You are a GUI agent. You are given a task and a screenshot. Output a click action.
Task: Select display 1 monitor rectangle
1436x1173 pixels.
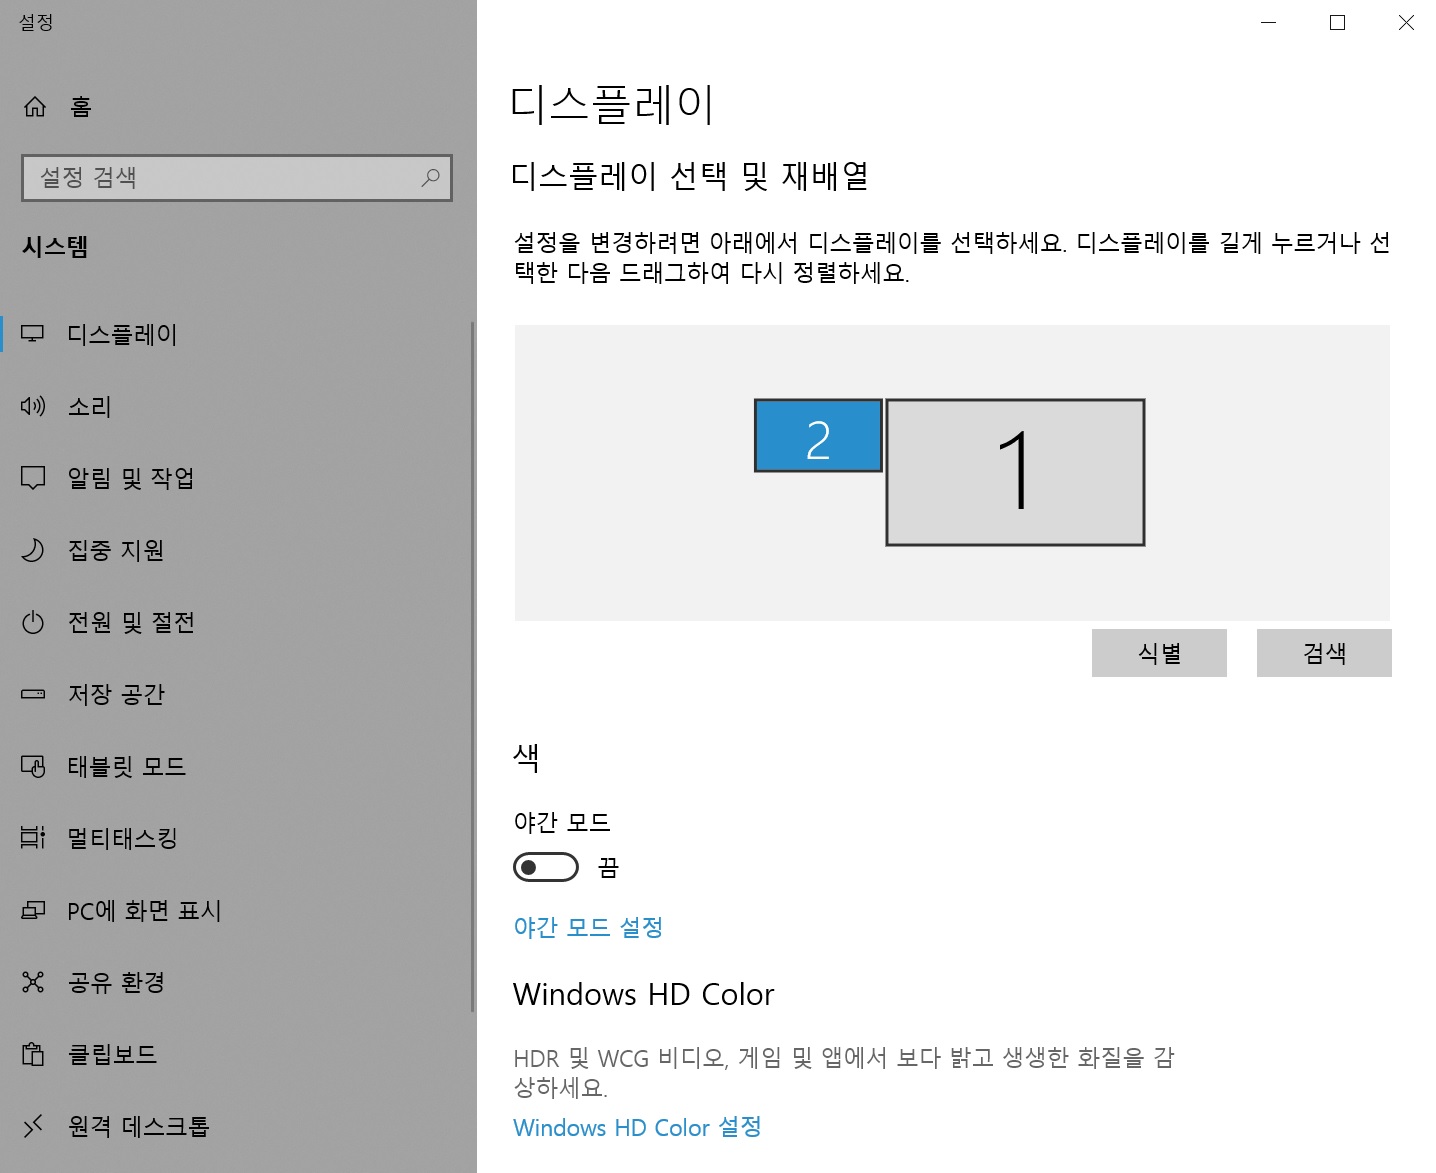pos(1015,473)
